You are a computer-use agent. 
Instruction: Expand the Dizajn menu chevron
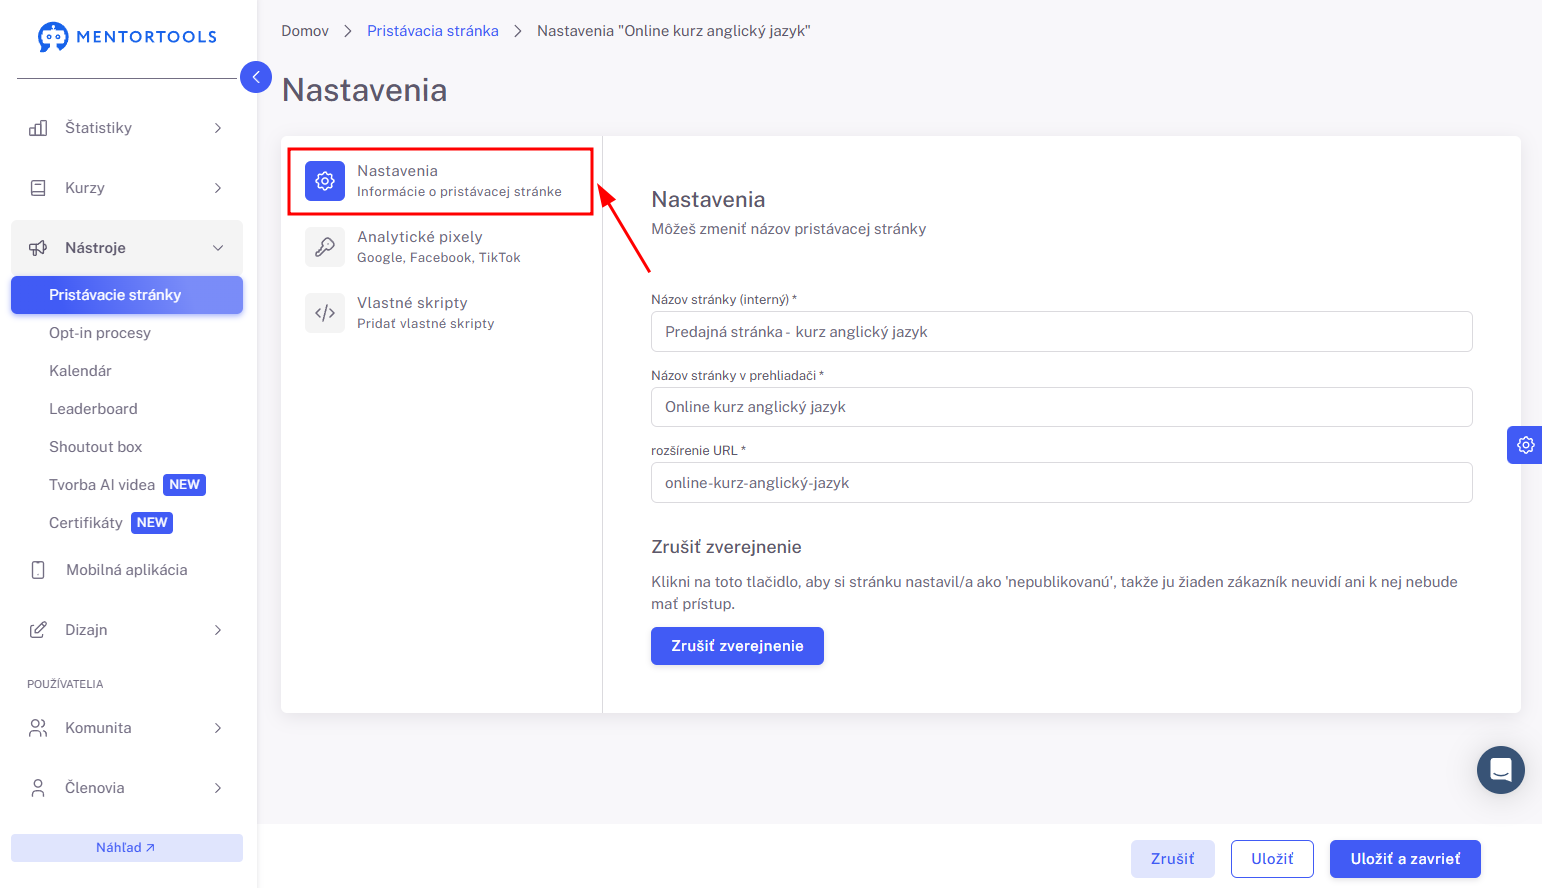click(218, 630)
